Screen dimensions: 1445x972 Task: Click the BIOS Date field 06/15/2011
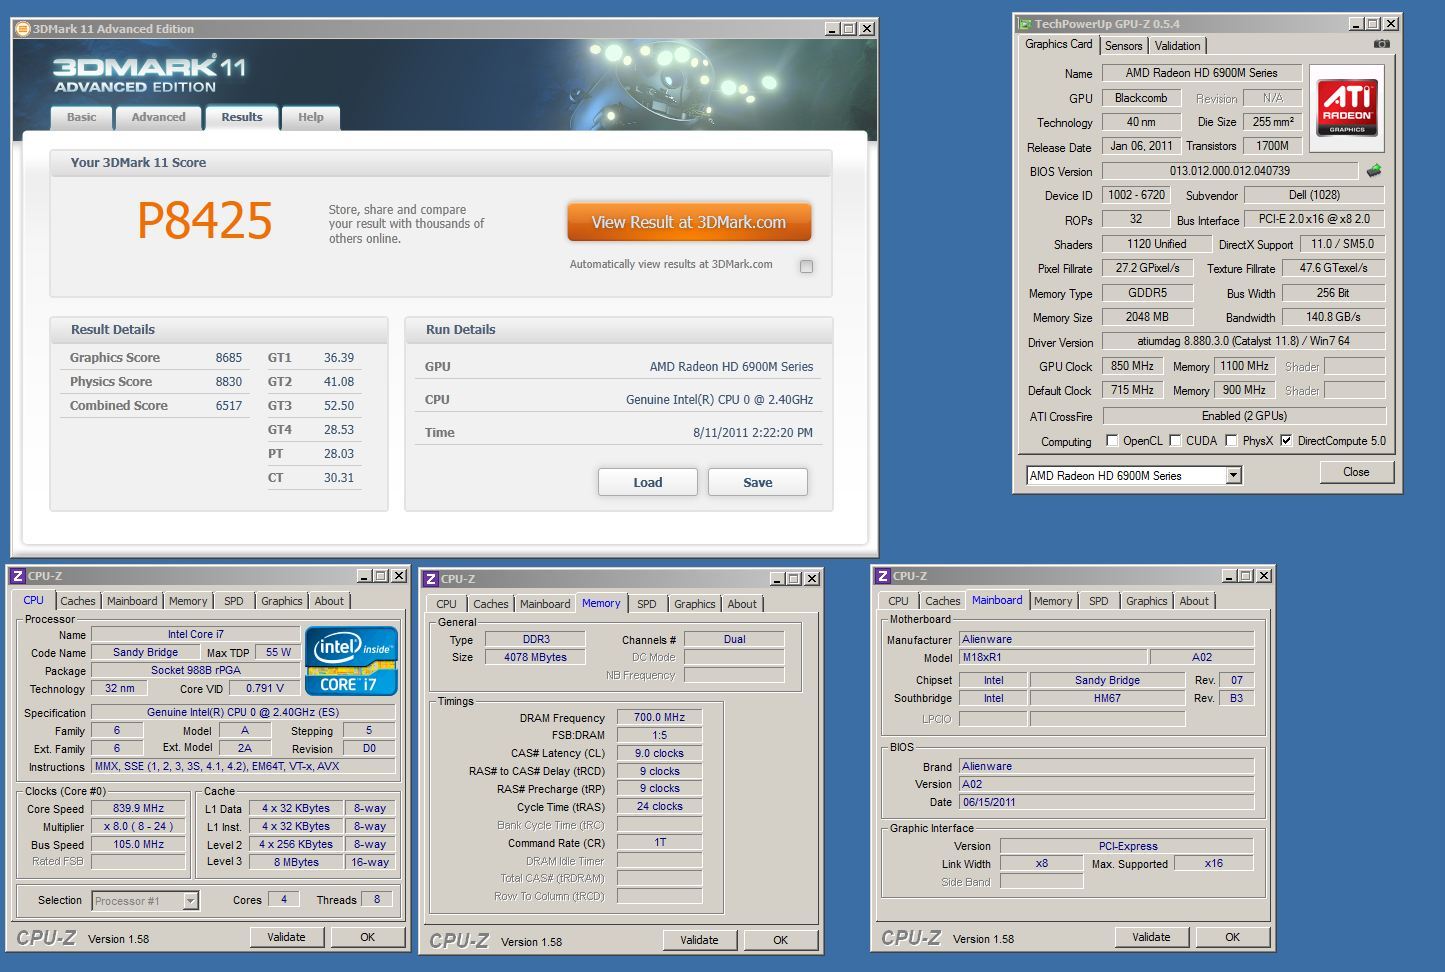tap(1106, 802)
